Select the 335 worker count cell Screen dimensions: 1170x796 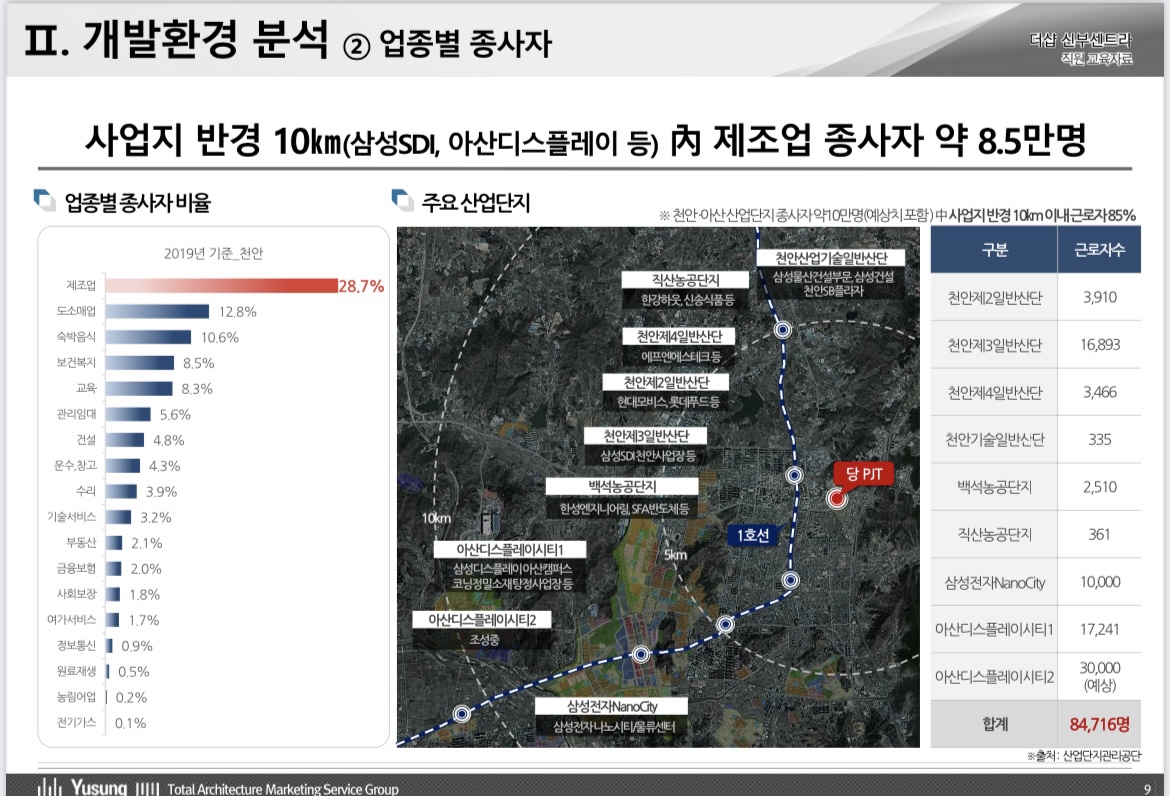[x=1099, y=439]
